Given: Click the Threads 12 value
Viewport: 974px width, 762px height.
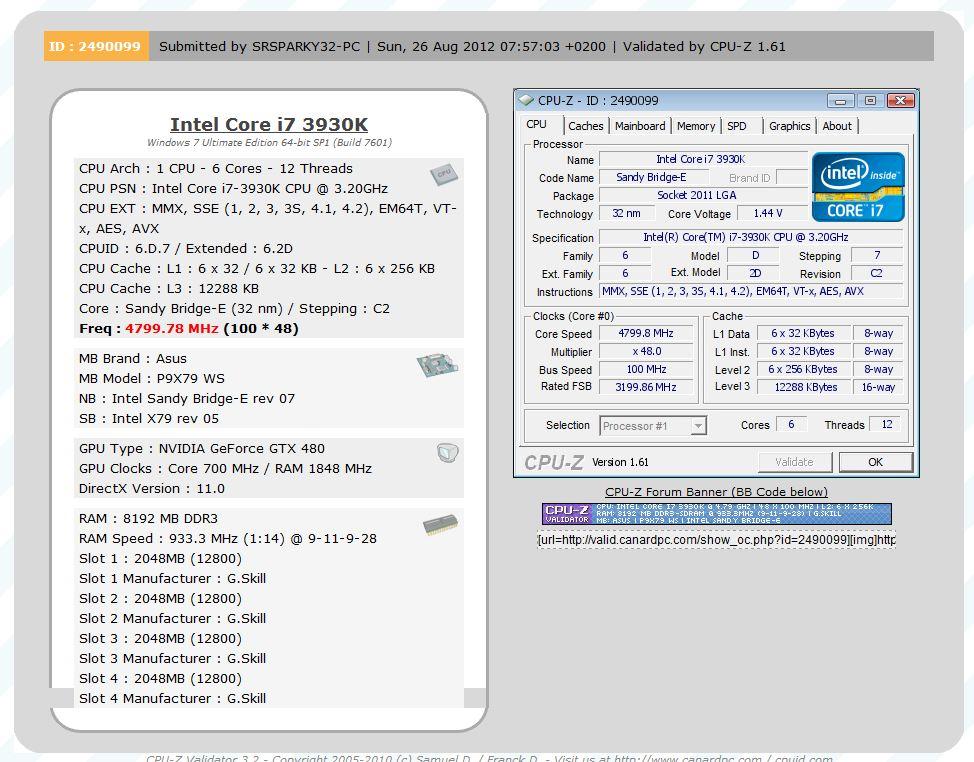Looking at the screenshot, I should coord(886,425).
